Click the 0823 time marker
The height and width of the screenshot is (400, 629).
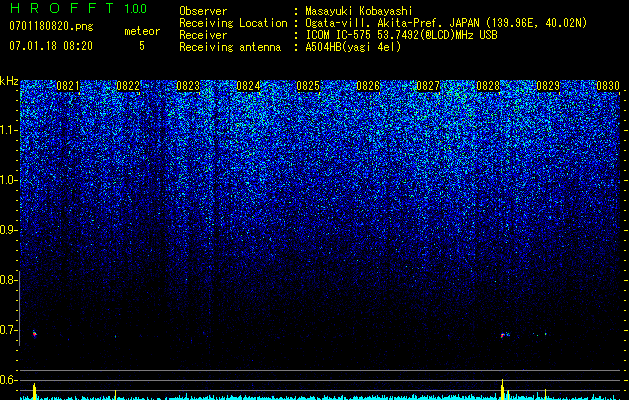188,86
